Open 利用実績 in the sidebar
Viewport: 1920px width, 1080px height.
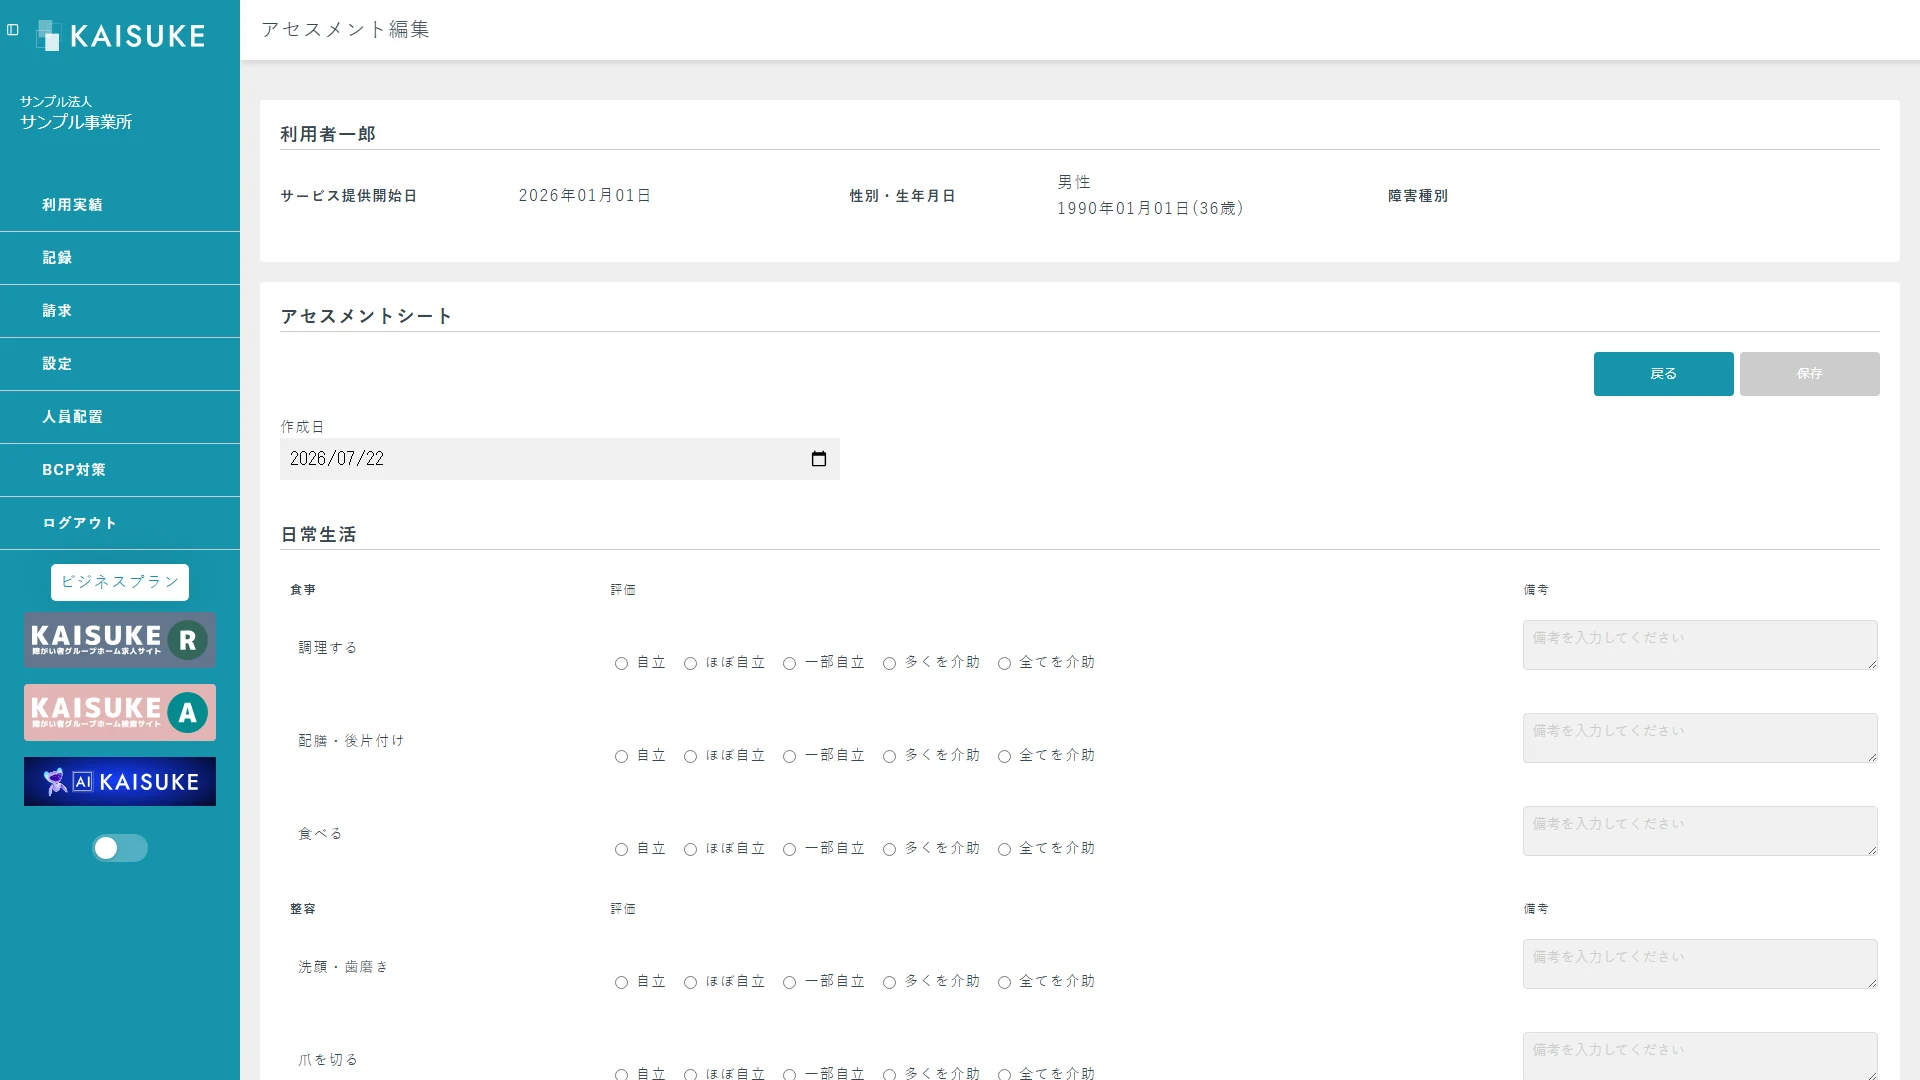[120, 205]
